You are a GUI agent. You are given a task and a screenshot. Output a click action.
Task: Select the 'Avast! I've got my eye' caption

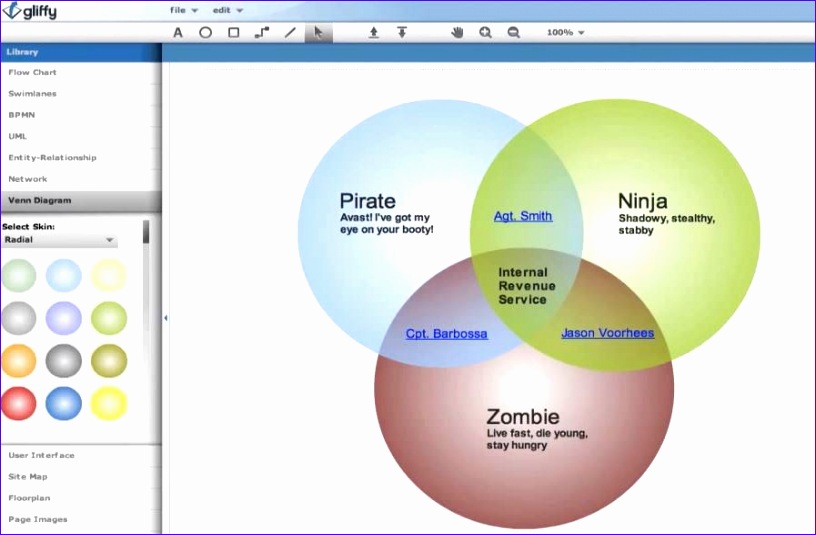(387, 223)
